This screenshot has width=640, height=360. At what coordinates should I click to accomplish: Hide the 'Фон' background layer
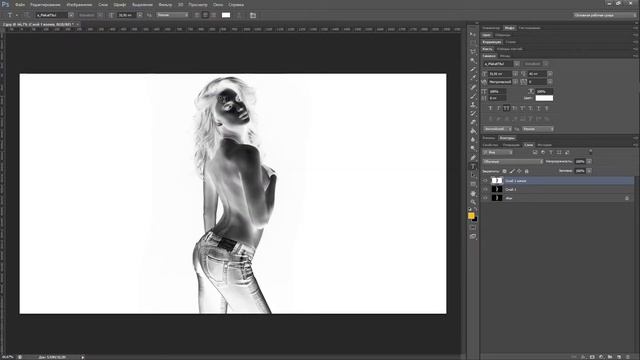[485, 198]
